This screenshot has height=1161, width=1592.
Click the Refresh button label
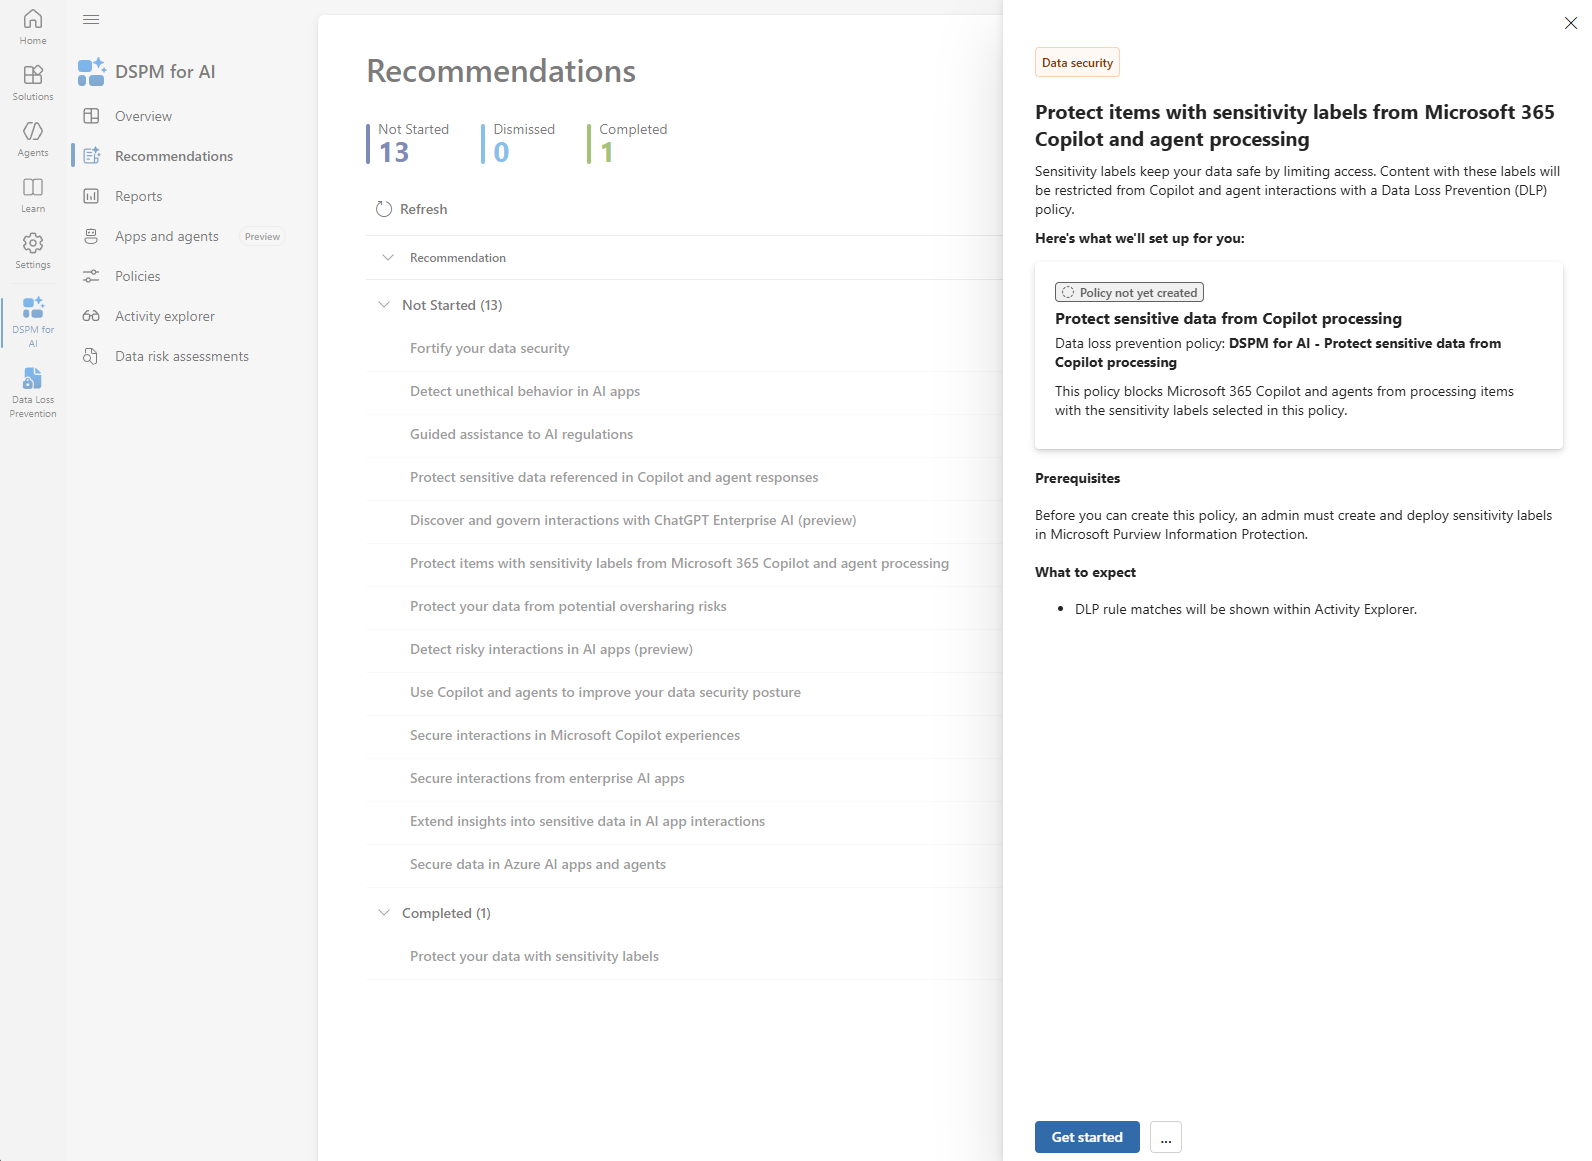424,209
